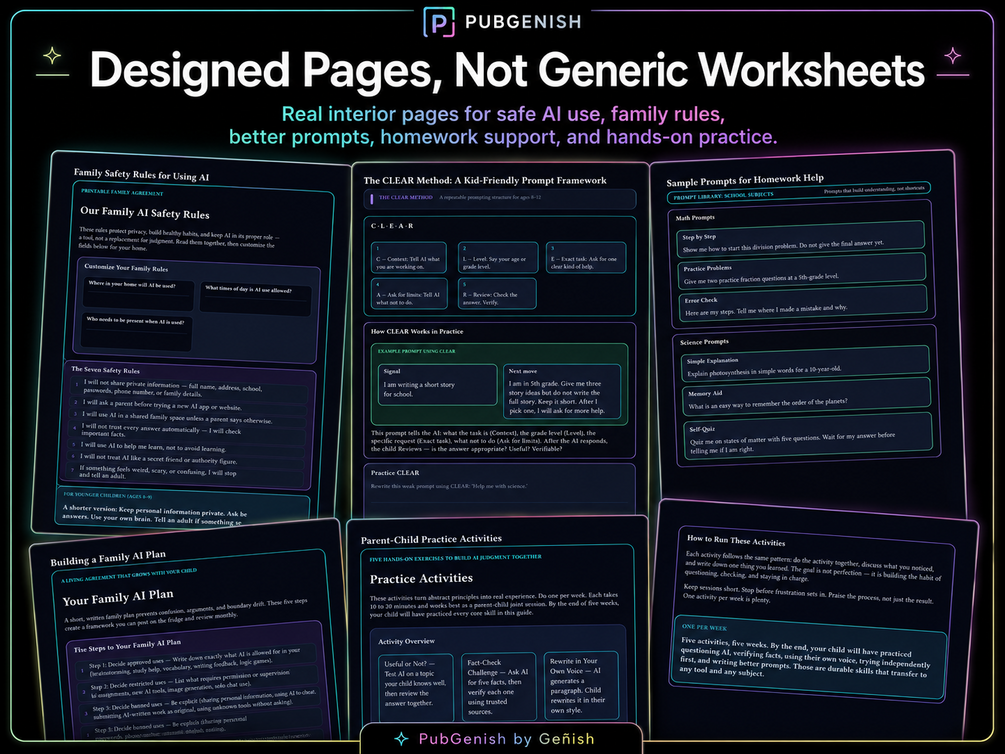Click the 'Your Family AI Plan' heading

pos(118,598)
